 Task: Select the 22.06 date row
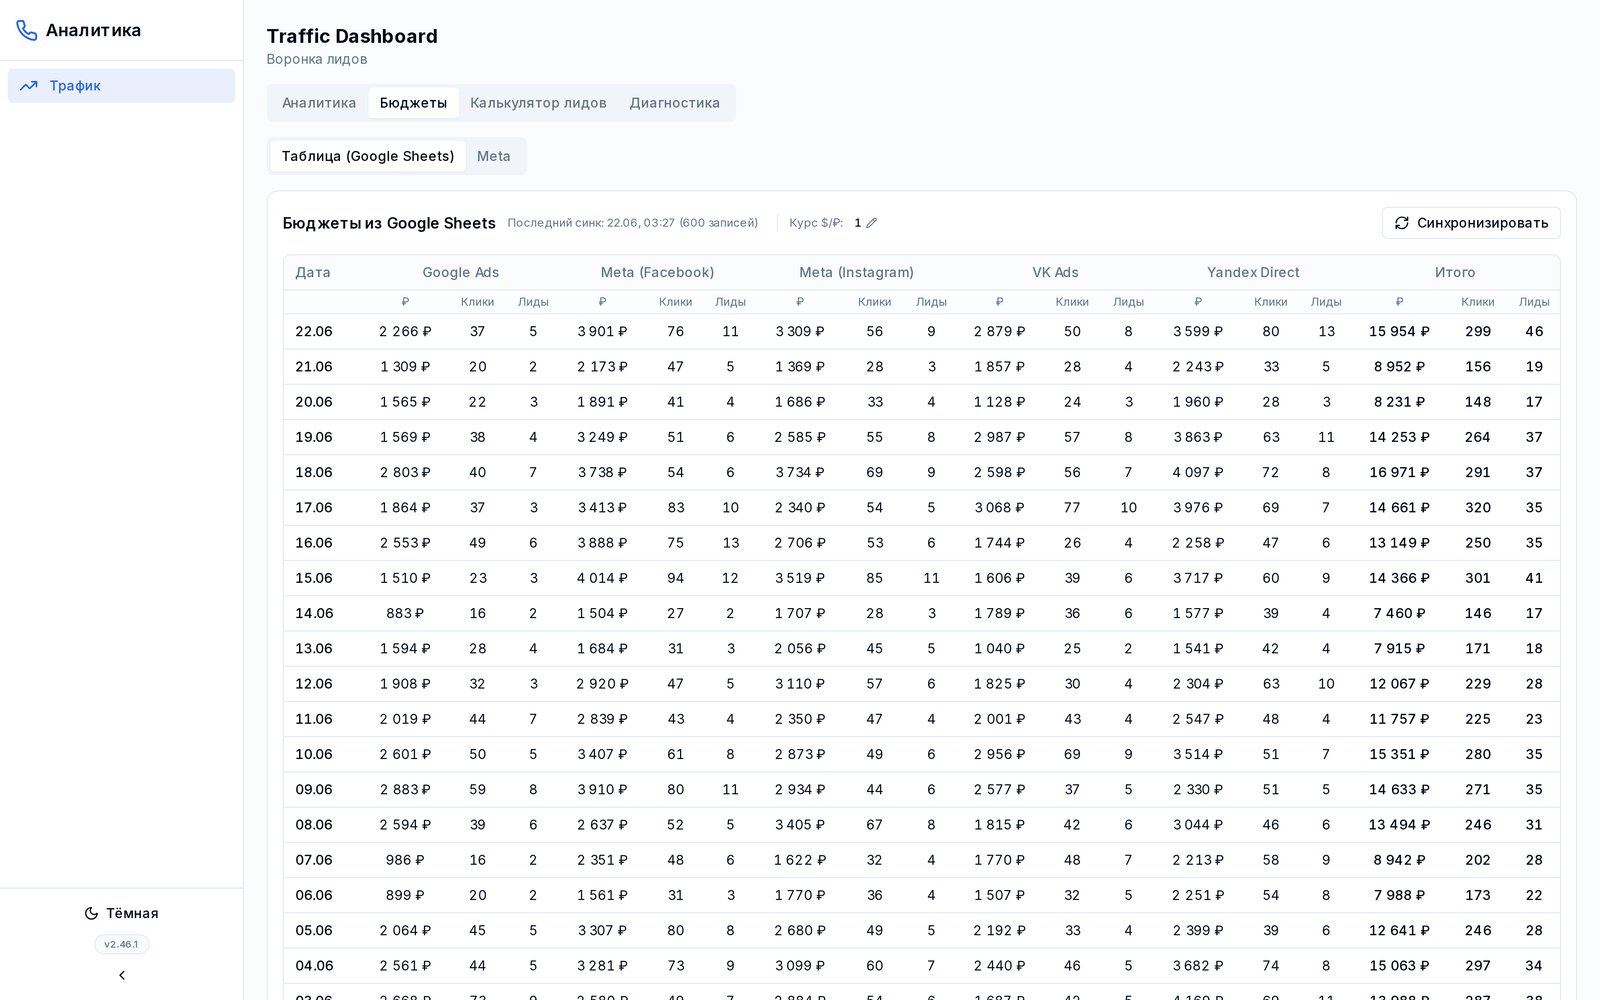pyautogui.click(x=921, y=331)
